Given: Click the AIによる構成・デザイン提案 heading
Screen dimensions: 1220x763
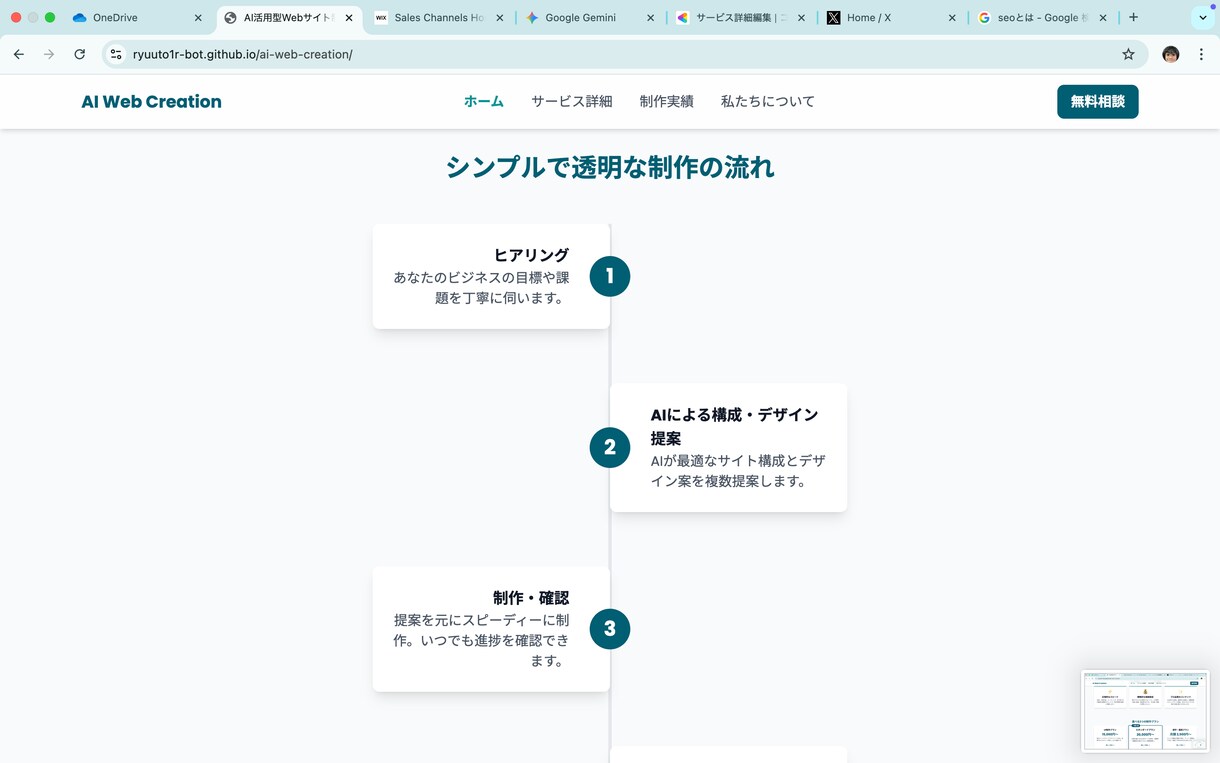Looking at the screenshot, I should point(734,426).
